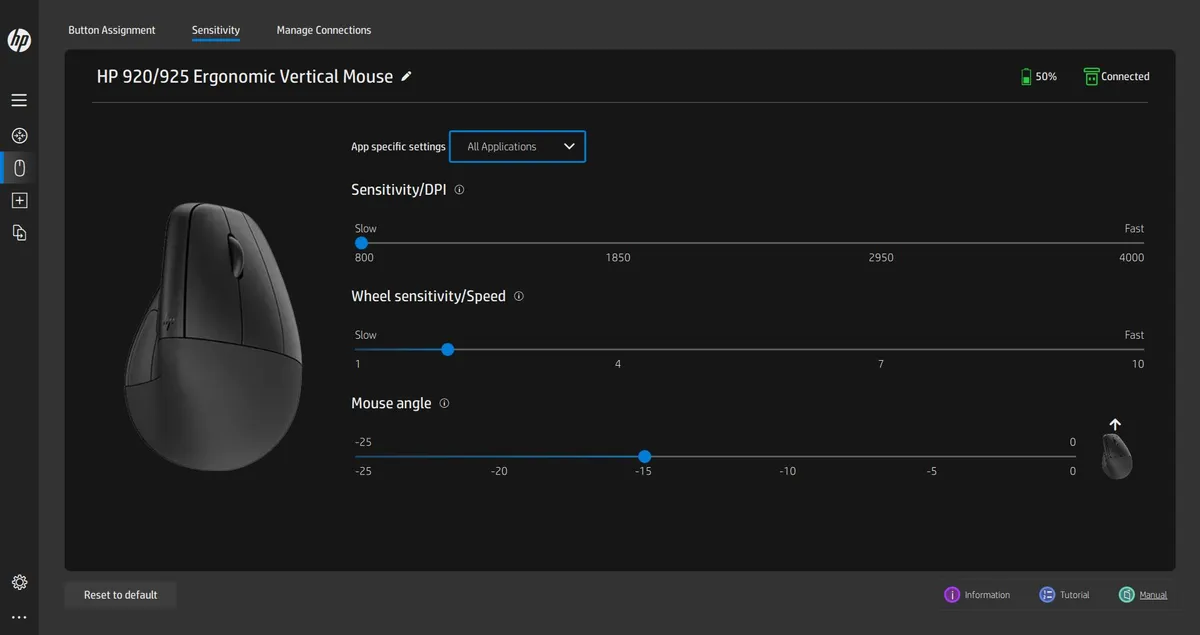Click the pencil icon to rename mouse
The width and height of the screenshot is (1200, 635).
[406, 77]
